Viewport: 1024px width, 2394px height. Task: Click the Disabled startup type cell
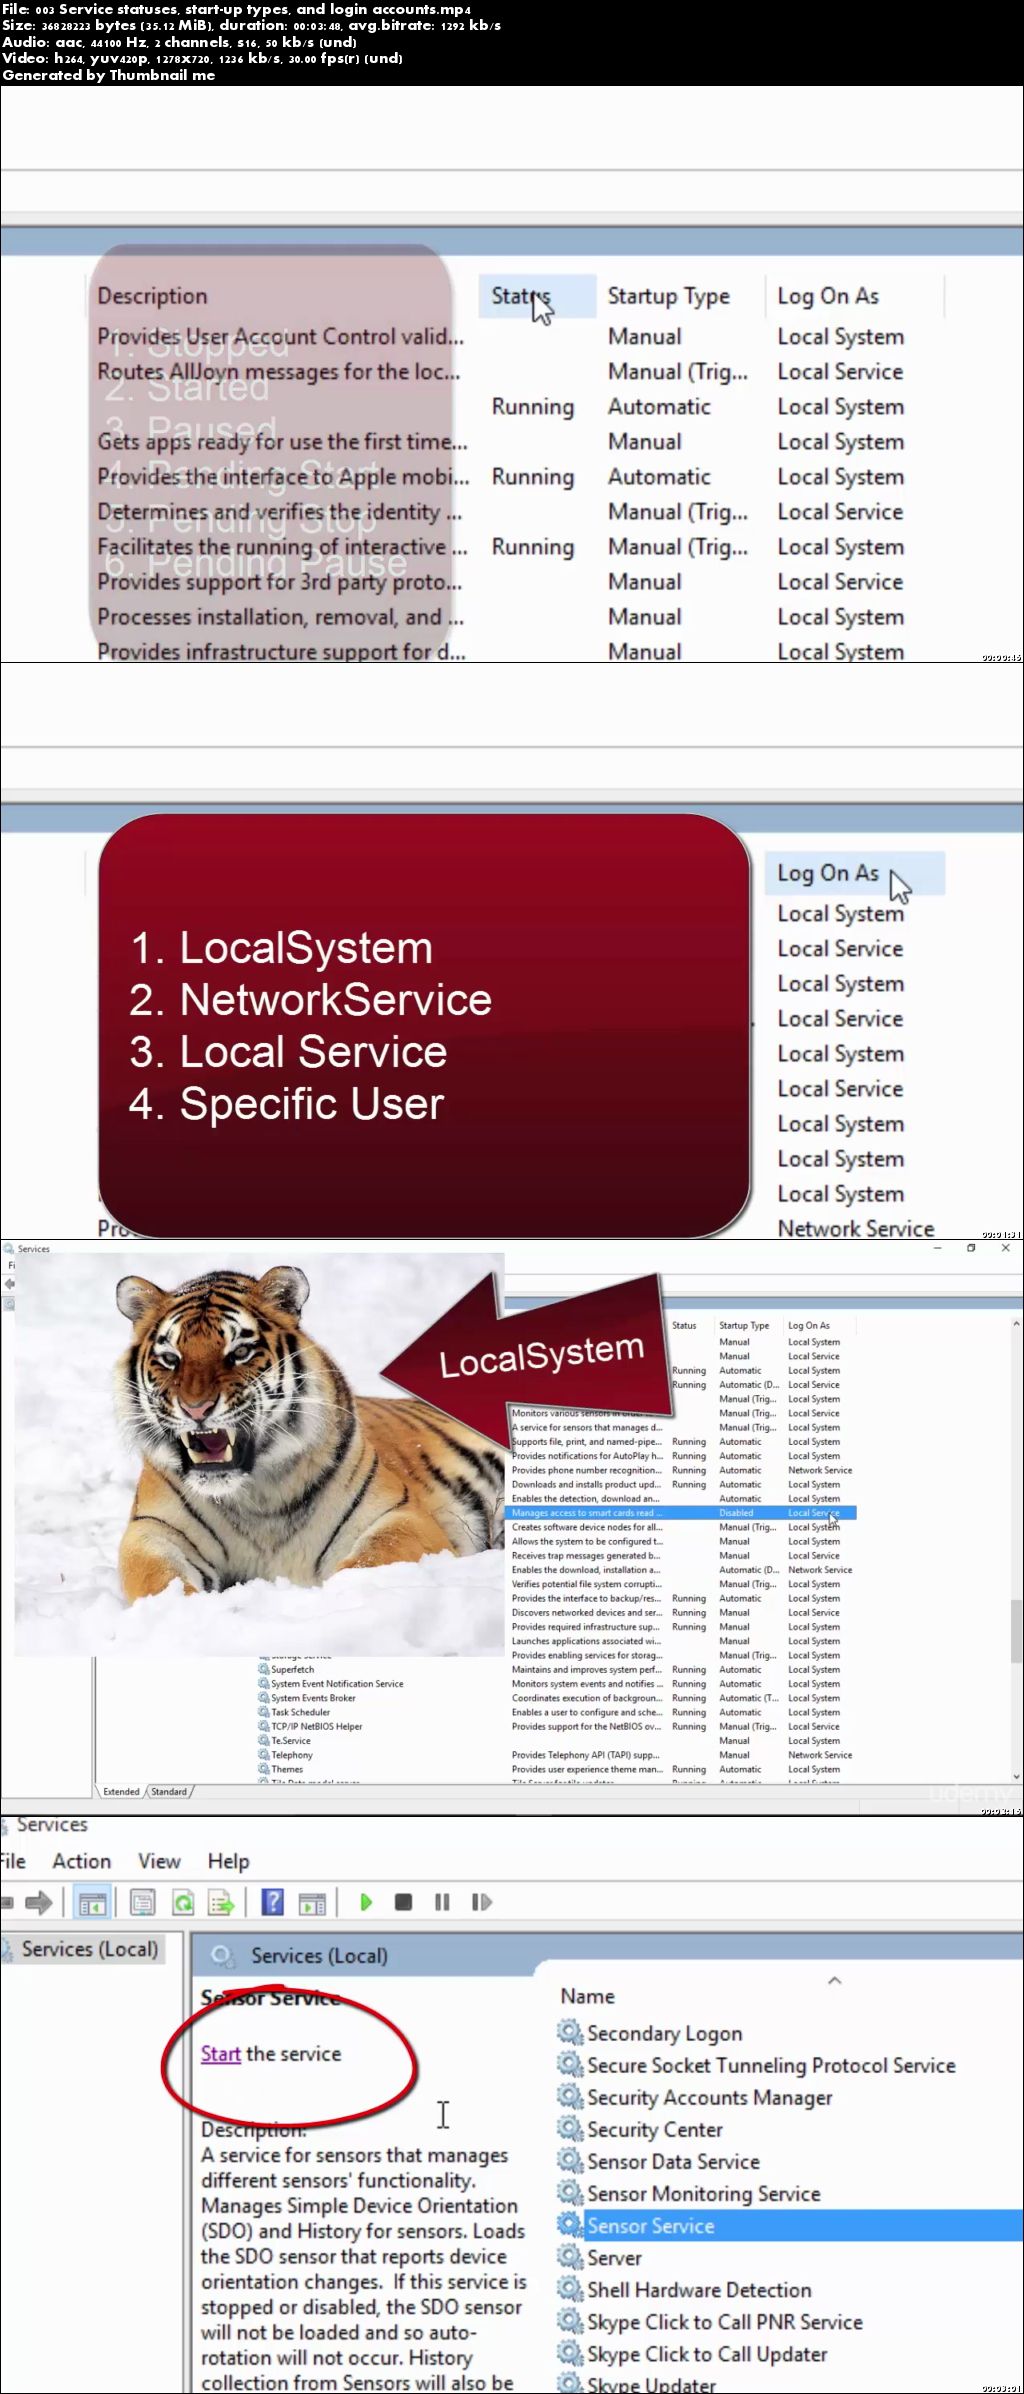(736, 1513)
